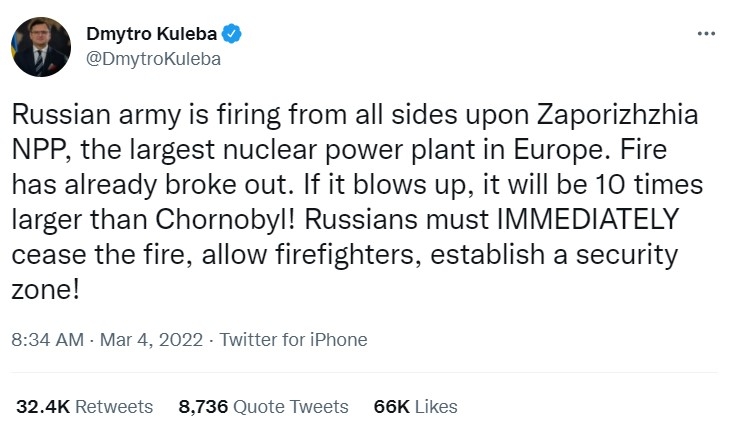Open the Twitter for iPhone source link
This screenshot has height=436, width=739.
(x=293, y=340)
